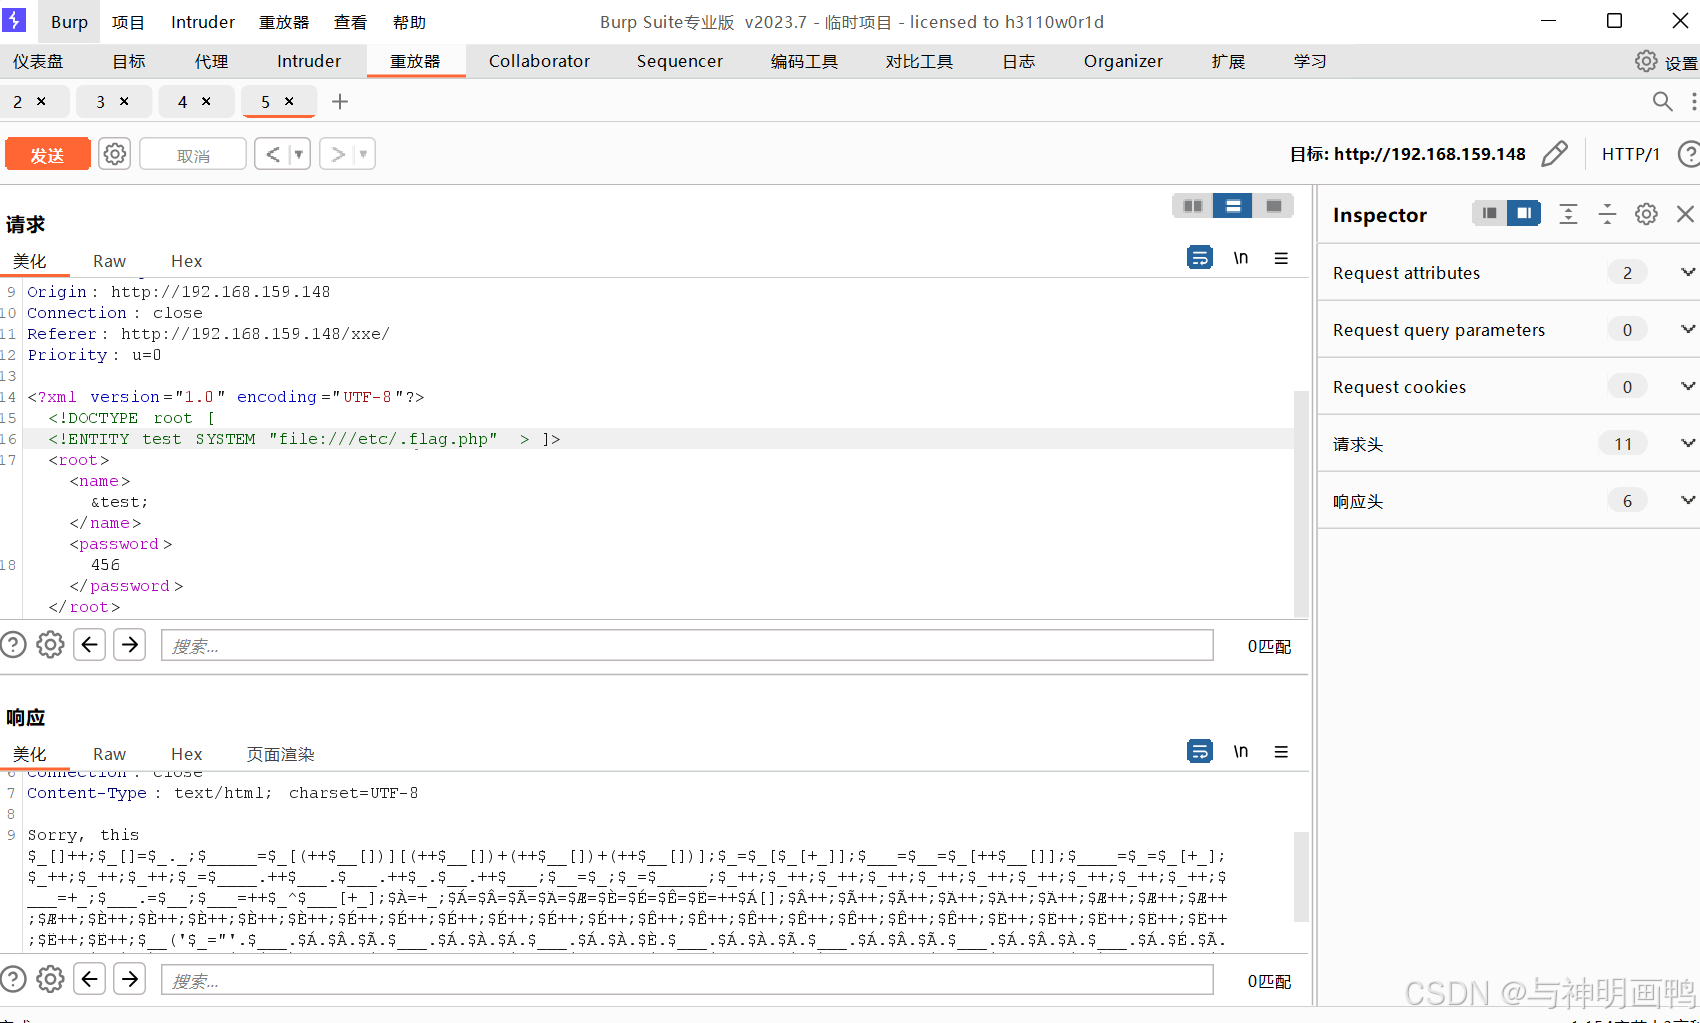Open send options gear next to 发送

115,154
